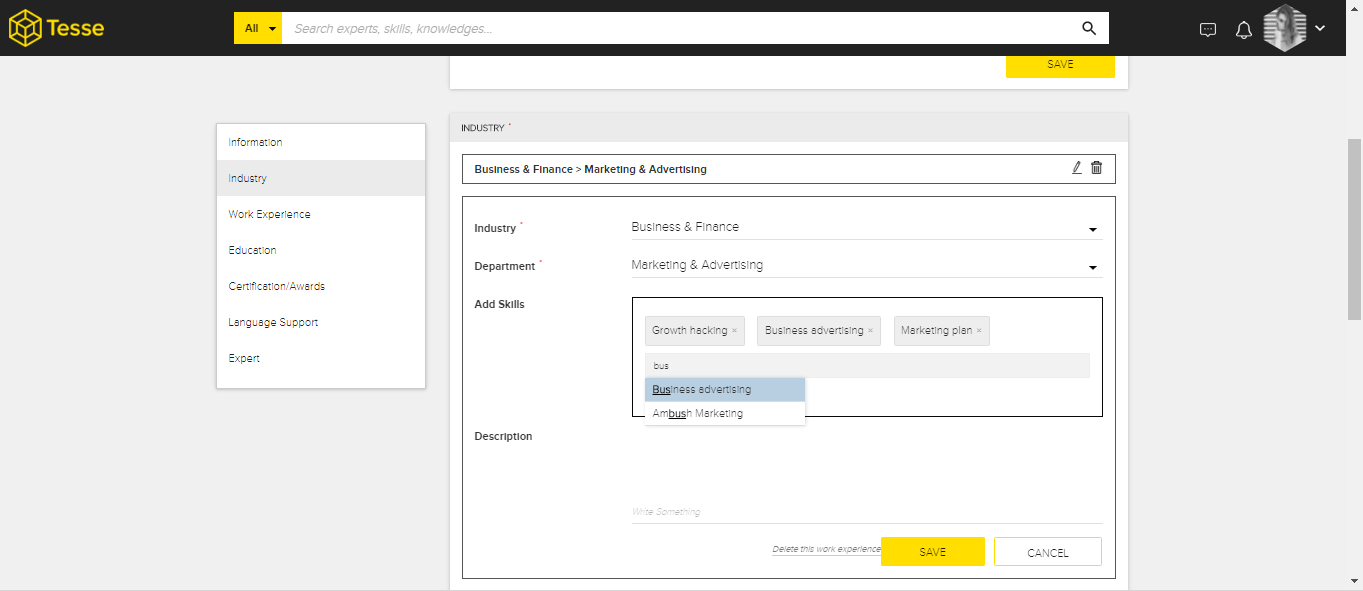Focus the skills input containing 'bus'
The width and height of the screenshot is (1363, 591).
coord(867,366)
